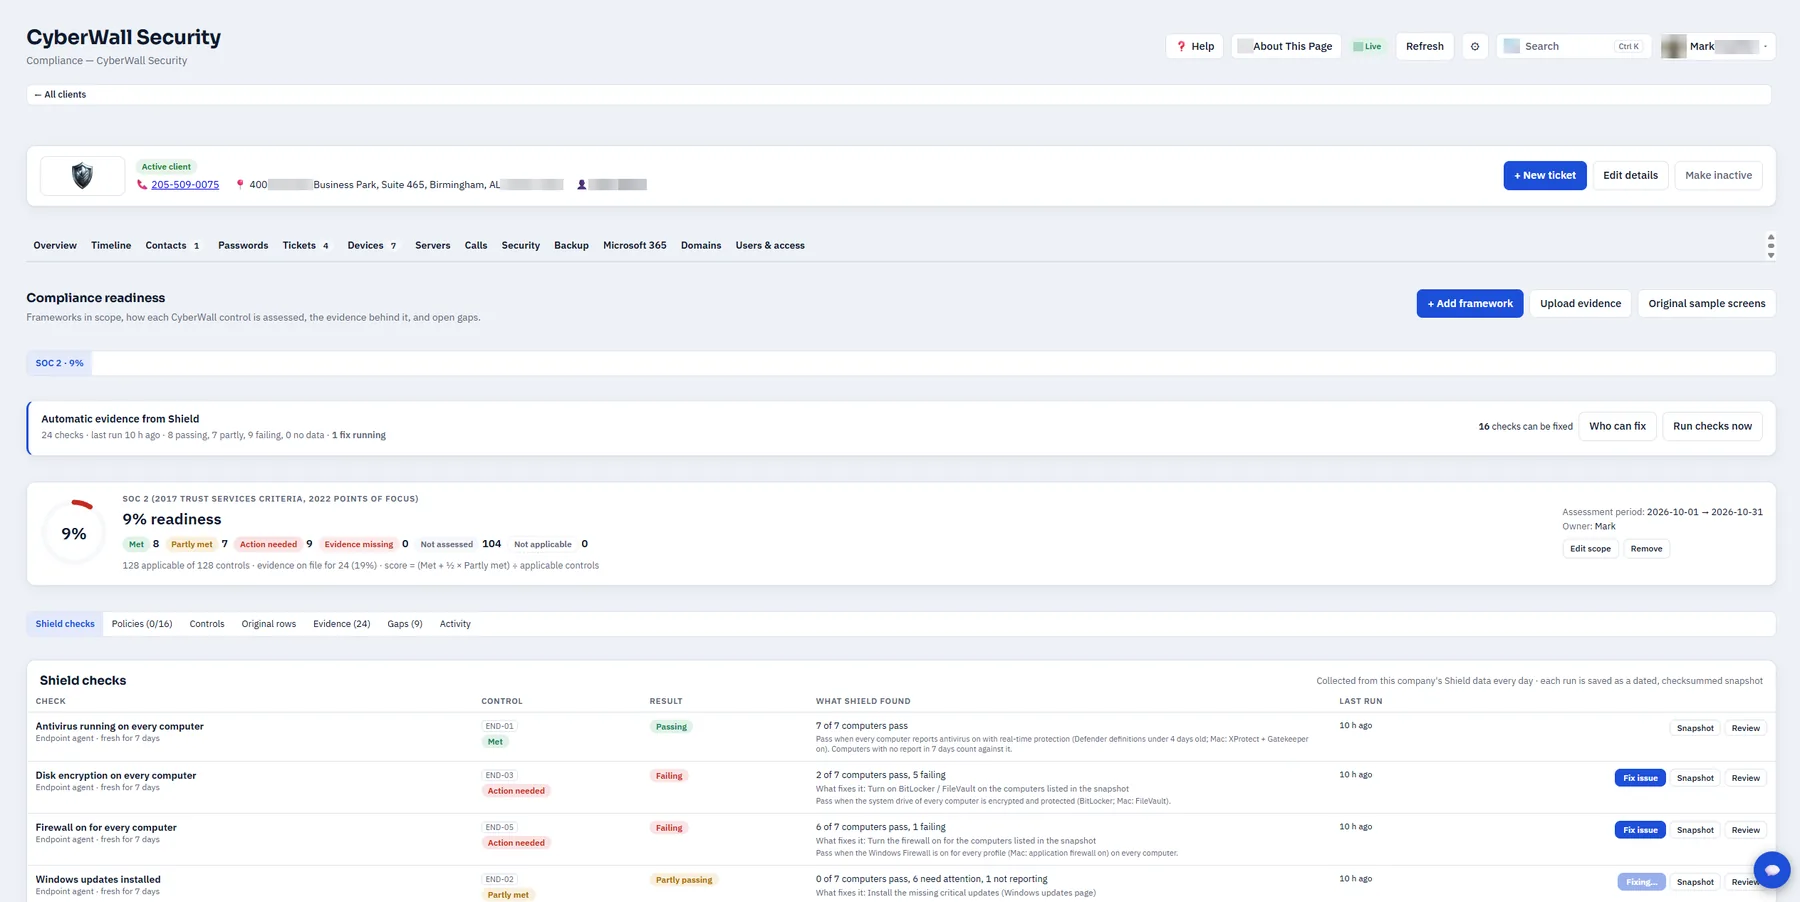
Task: Expand the tab overflow handle right of tabs
Action: [1770, 246]
